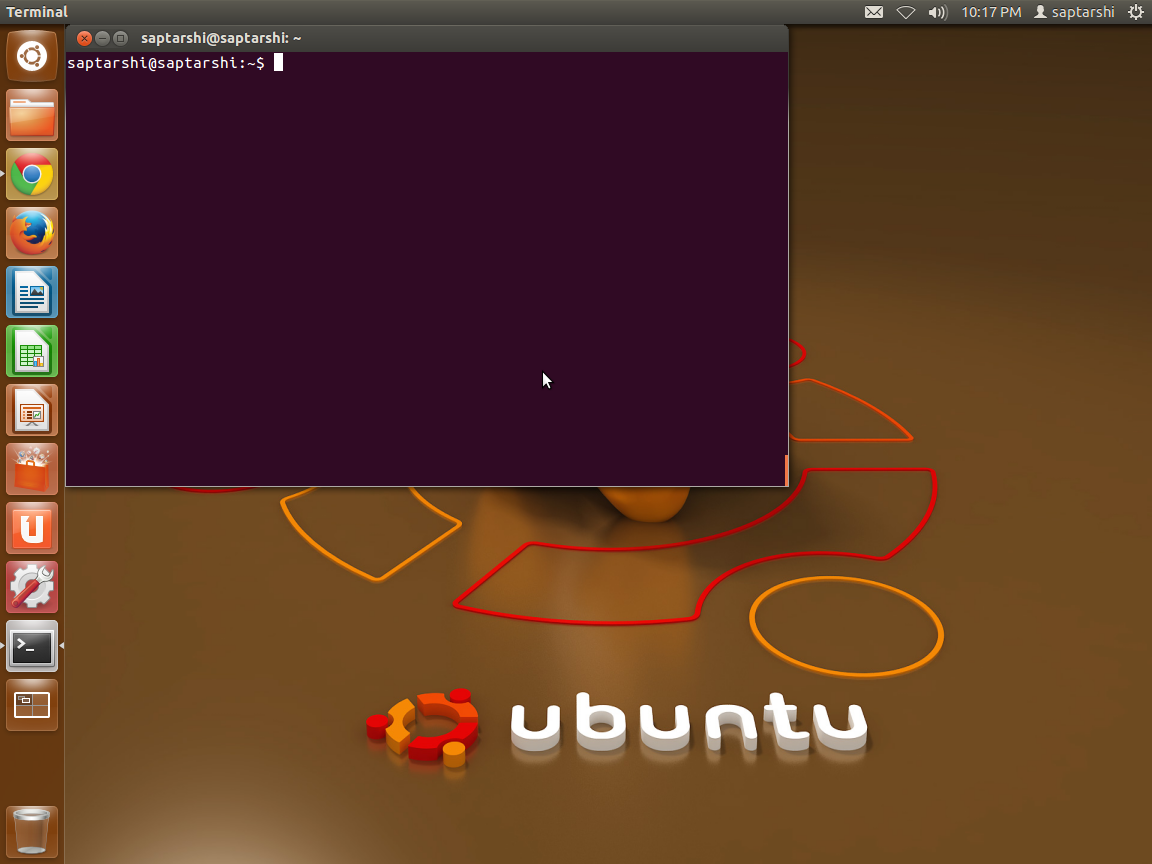Image resolution: width=1152 pixels, height=864 pixels.
Task: Open the clock showing 10:17 PM
Action: point(991,12)
